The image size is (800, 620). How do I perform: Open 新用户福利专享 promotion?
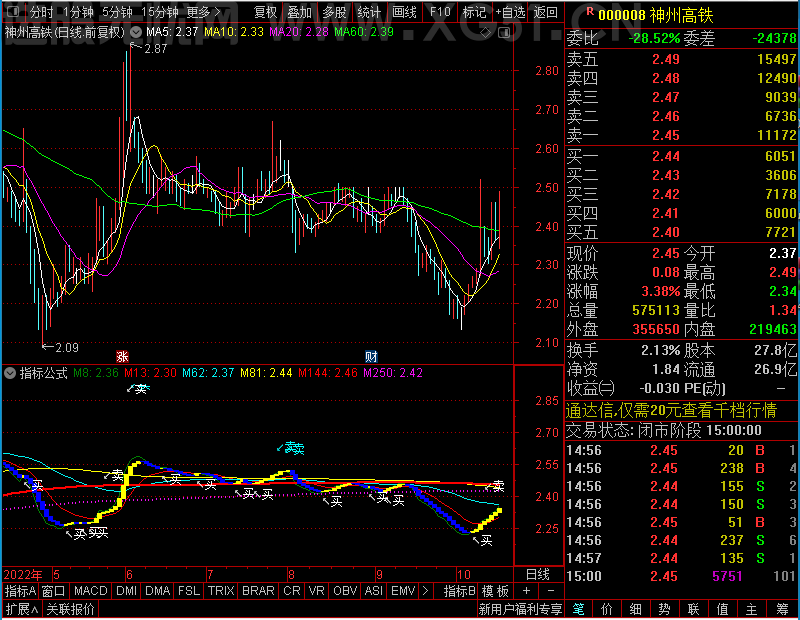coord(520,609)
